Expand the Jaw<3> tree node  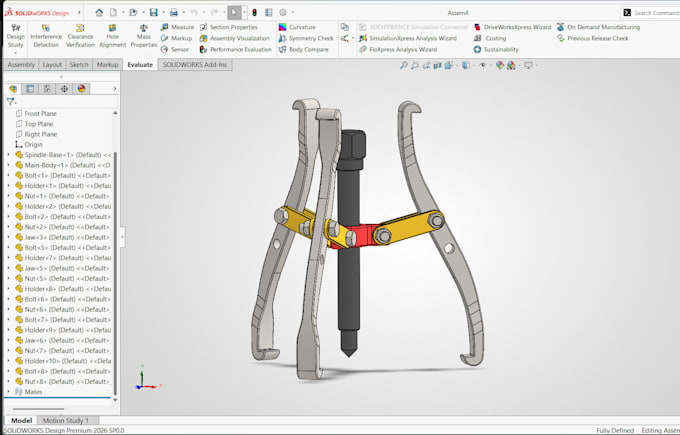pyautogui.click(x=8, y=237)
